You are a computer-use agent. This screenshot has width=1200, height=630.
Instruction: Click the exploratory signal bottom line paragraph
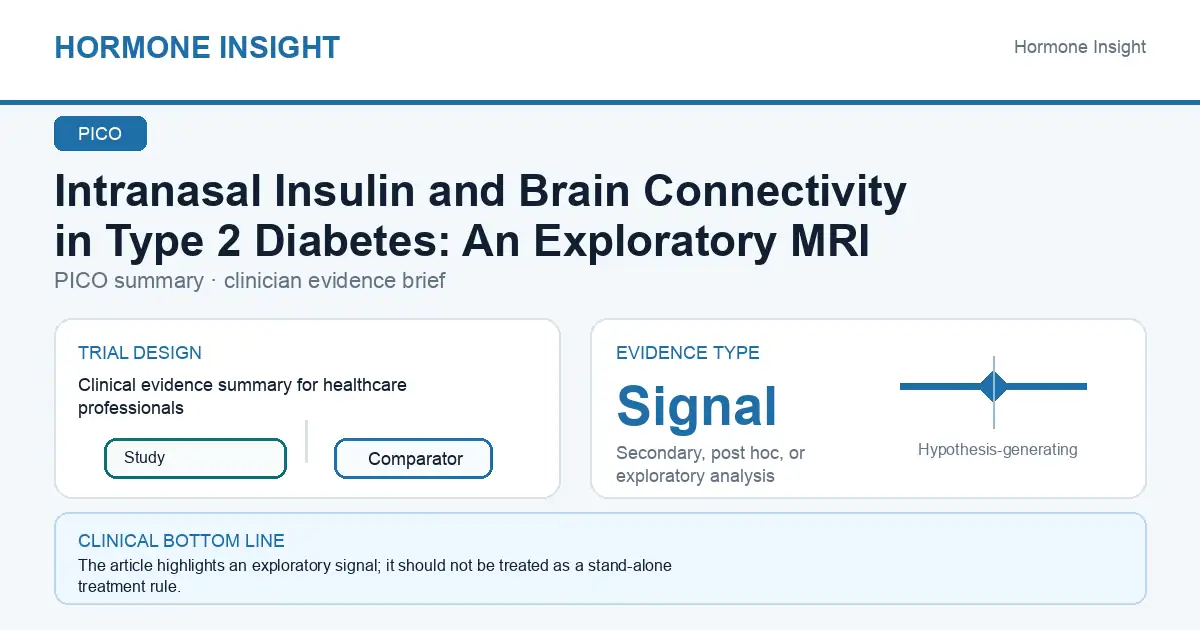(375, 576)
